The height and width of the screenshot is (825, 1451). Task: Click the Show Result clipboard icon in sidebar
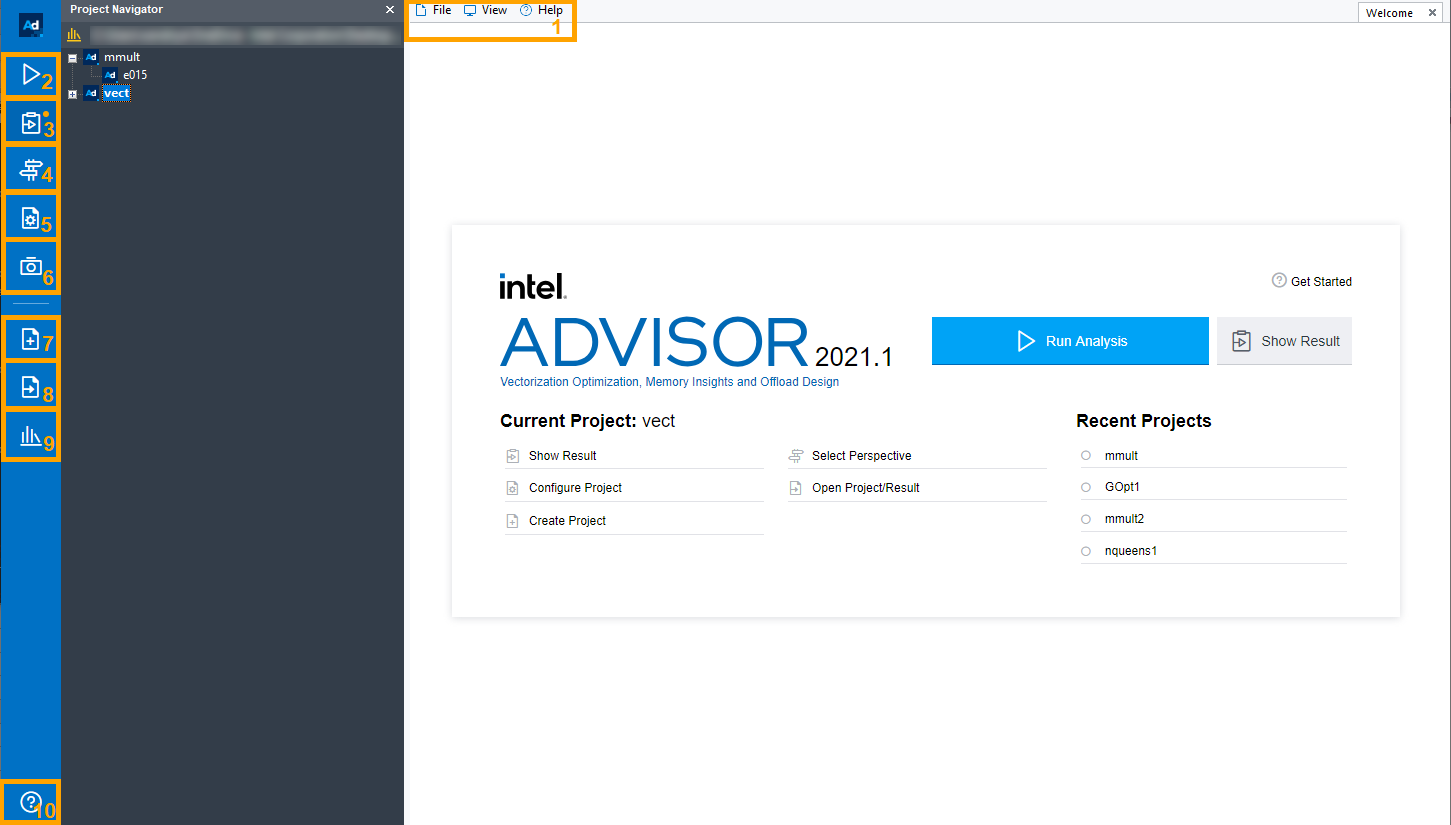31,124
